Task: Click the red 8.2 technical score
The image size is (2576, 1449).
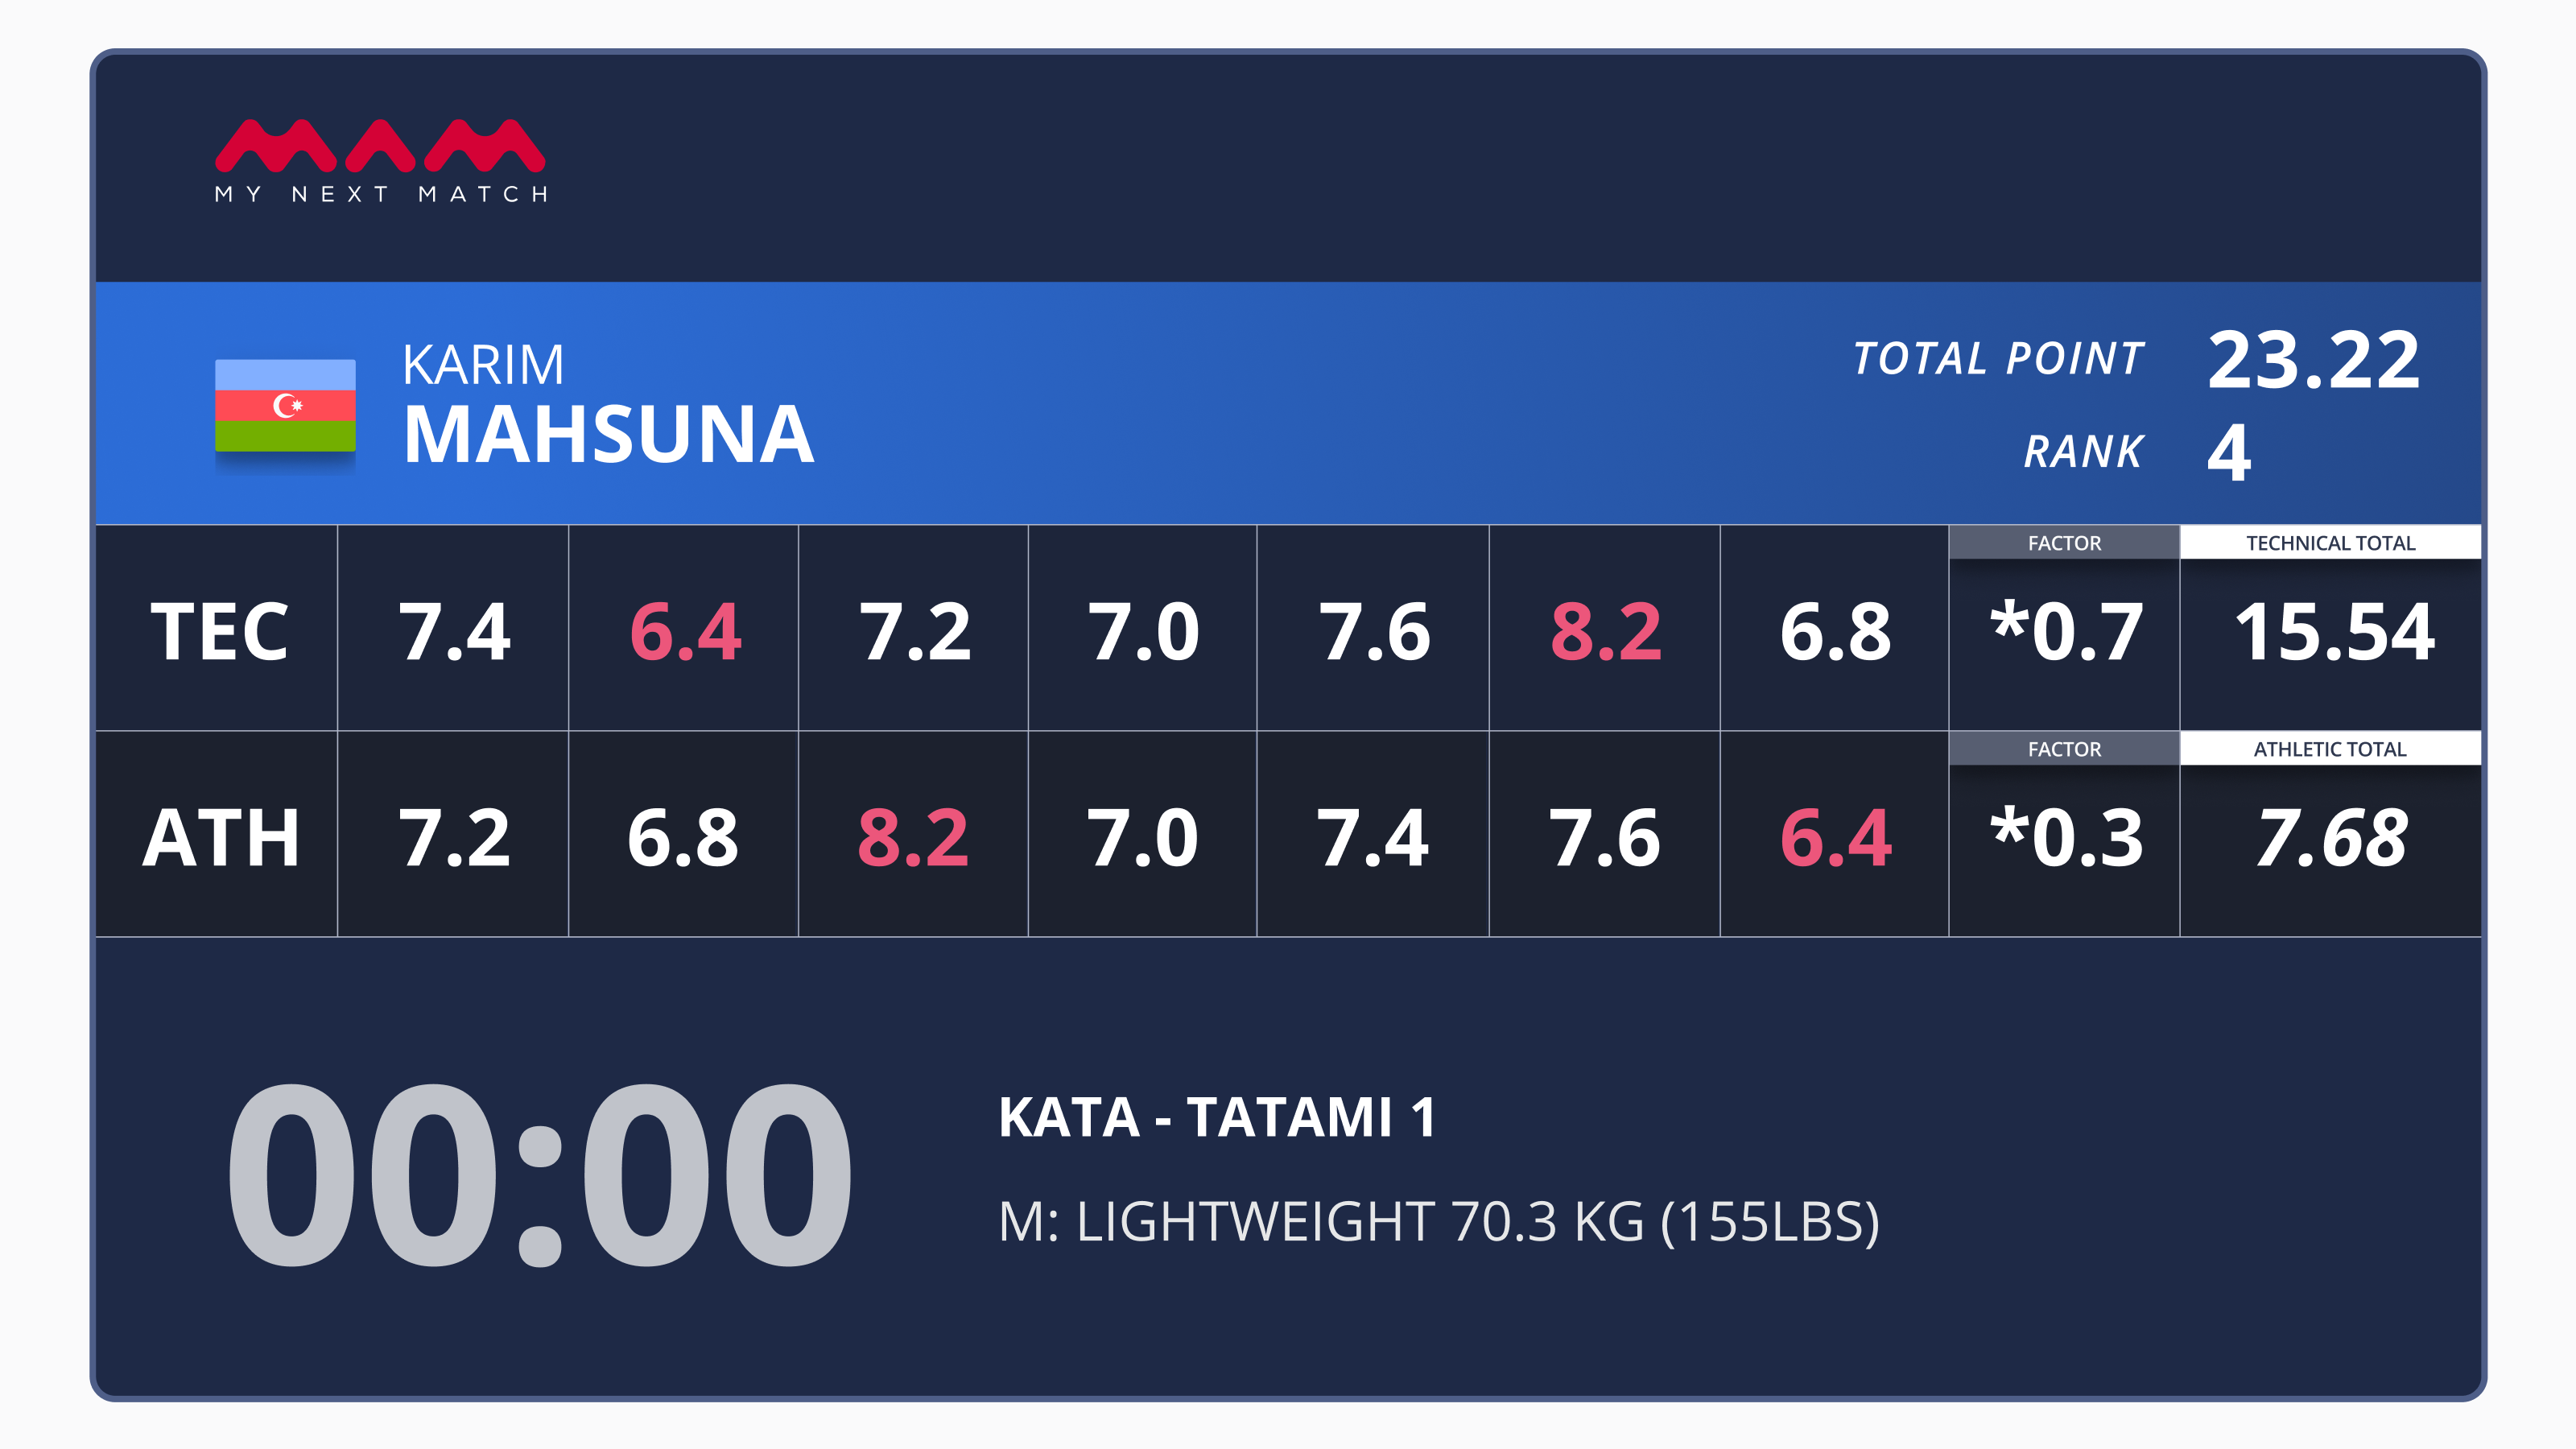Action: click(x=1606, y=631)
